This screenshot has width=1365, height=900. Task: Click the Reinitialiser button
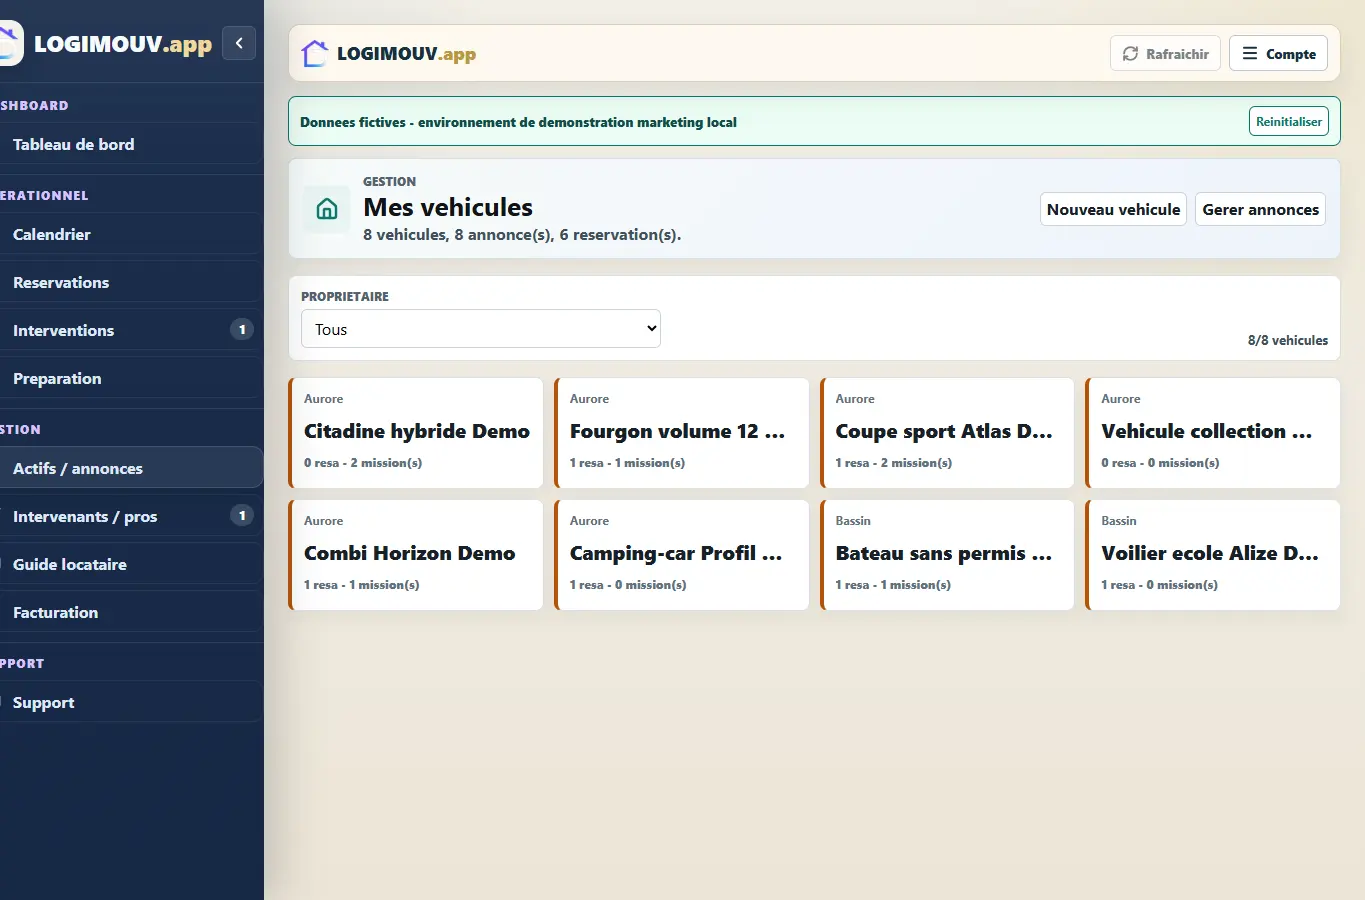tap(1289, 122)
